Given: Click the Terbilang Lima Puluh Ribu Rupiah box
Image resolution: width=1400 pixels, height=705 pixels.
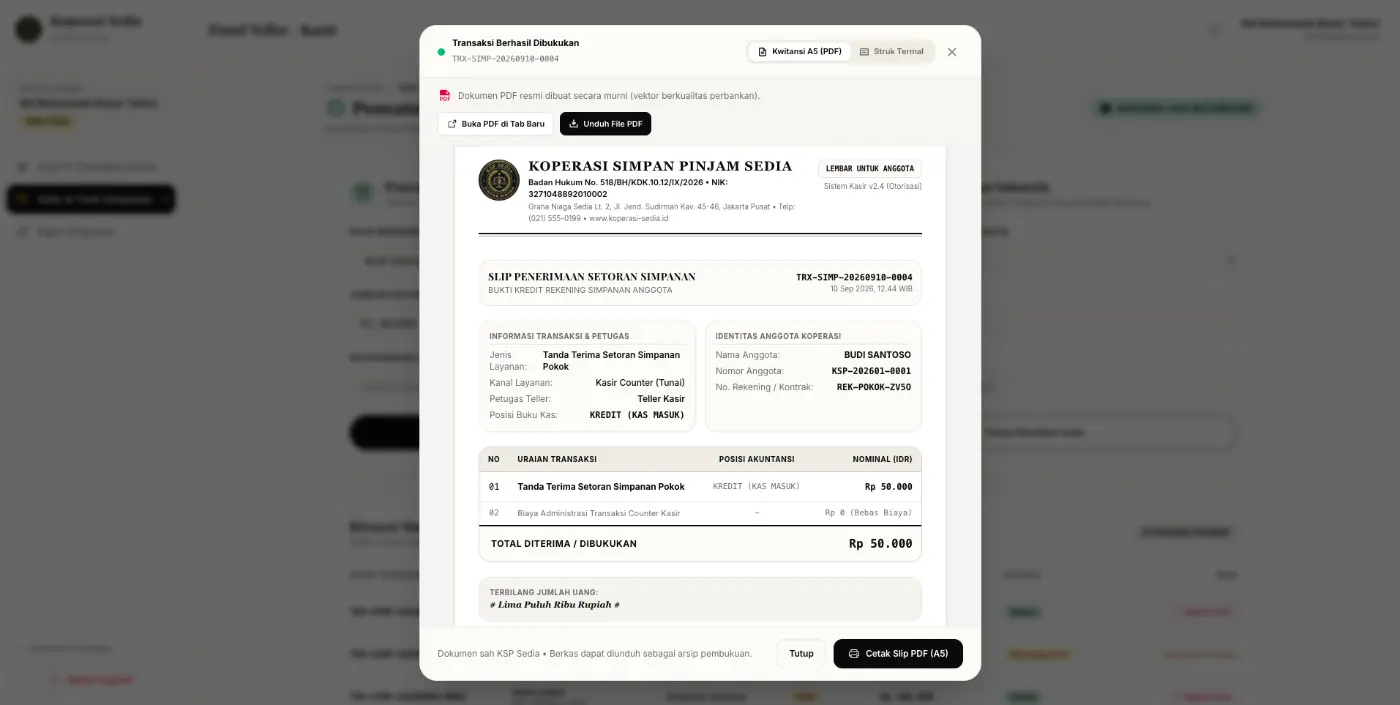Looking at the screenshot, I should 700,599.
